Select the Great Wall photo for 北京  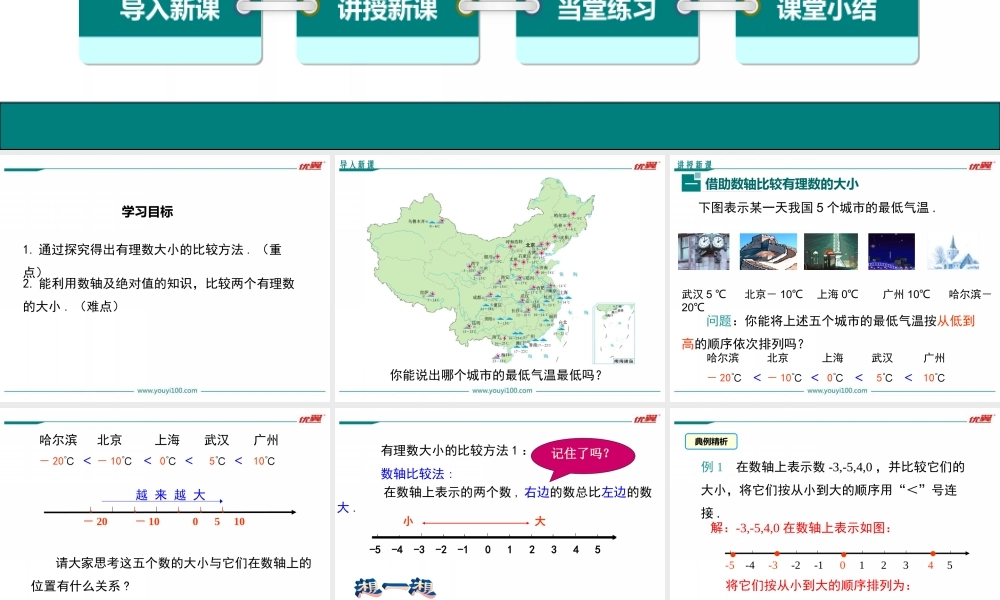768,252
